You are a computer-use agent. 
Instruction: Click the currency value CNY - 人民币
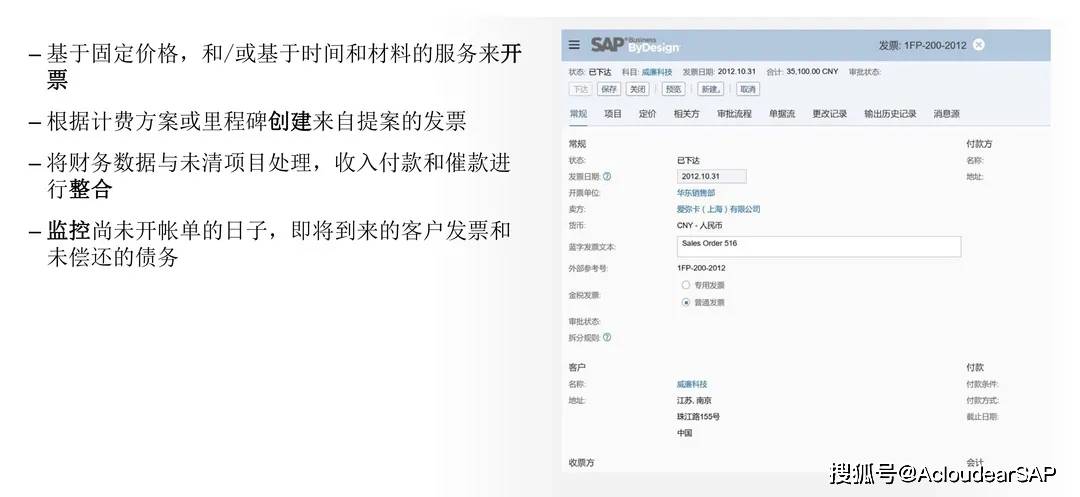pyautogui.click(x=700, y=226)
